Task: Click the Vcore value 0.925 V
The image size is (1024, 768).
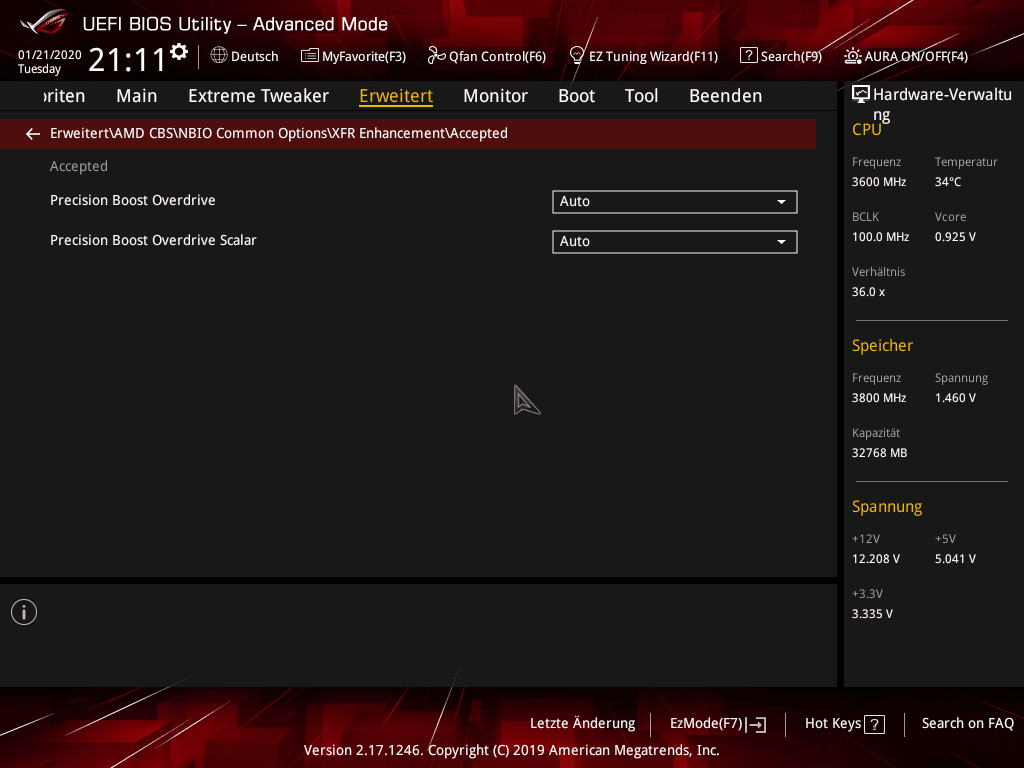Action: click(955, 237)
